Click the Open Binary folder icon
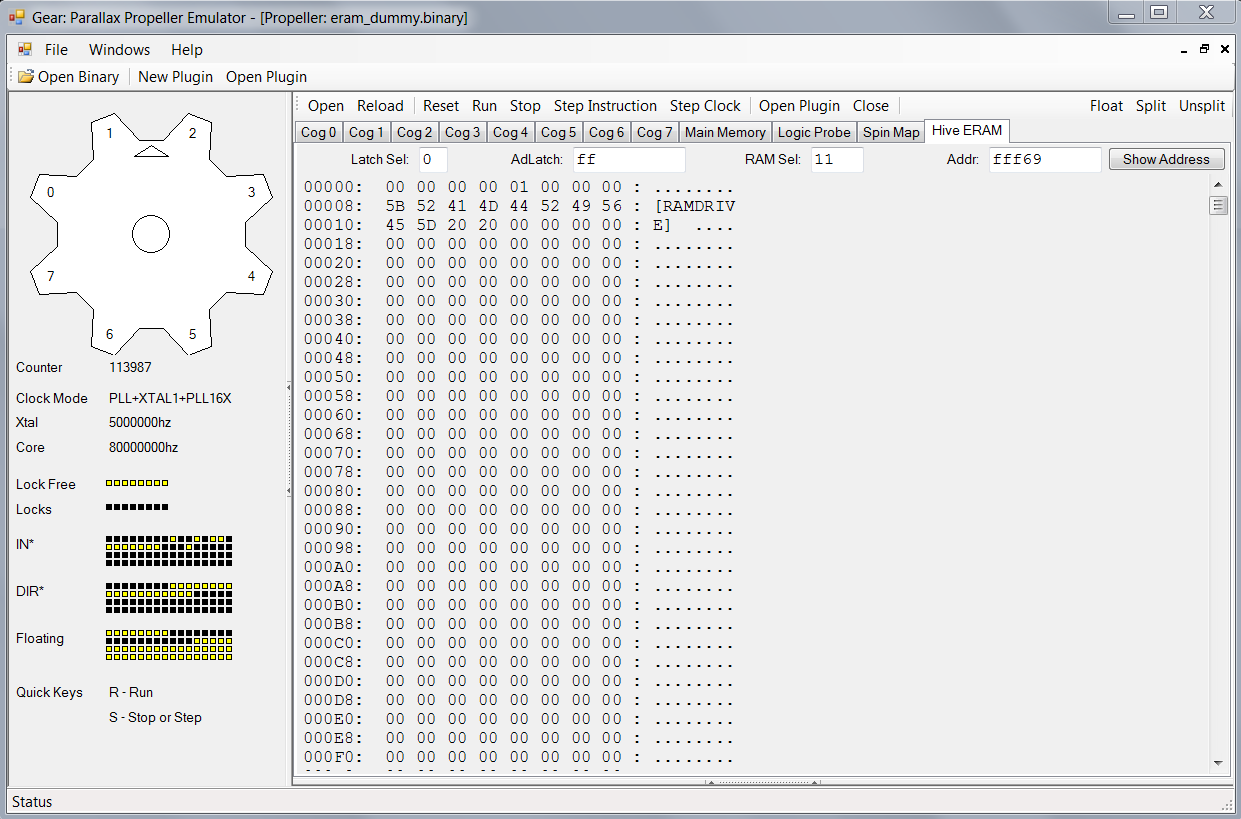Viewport: 1241px width, 819px height. click(x=26, y=77)
